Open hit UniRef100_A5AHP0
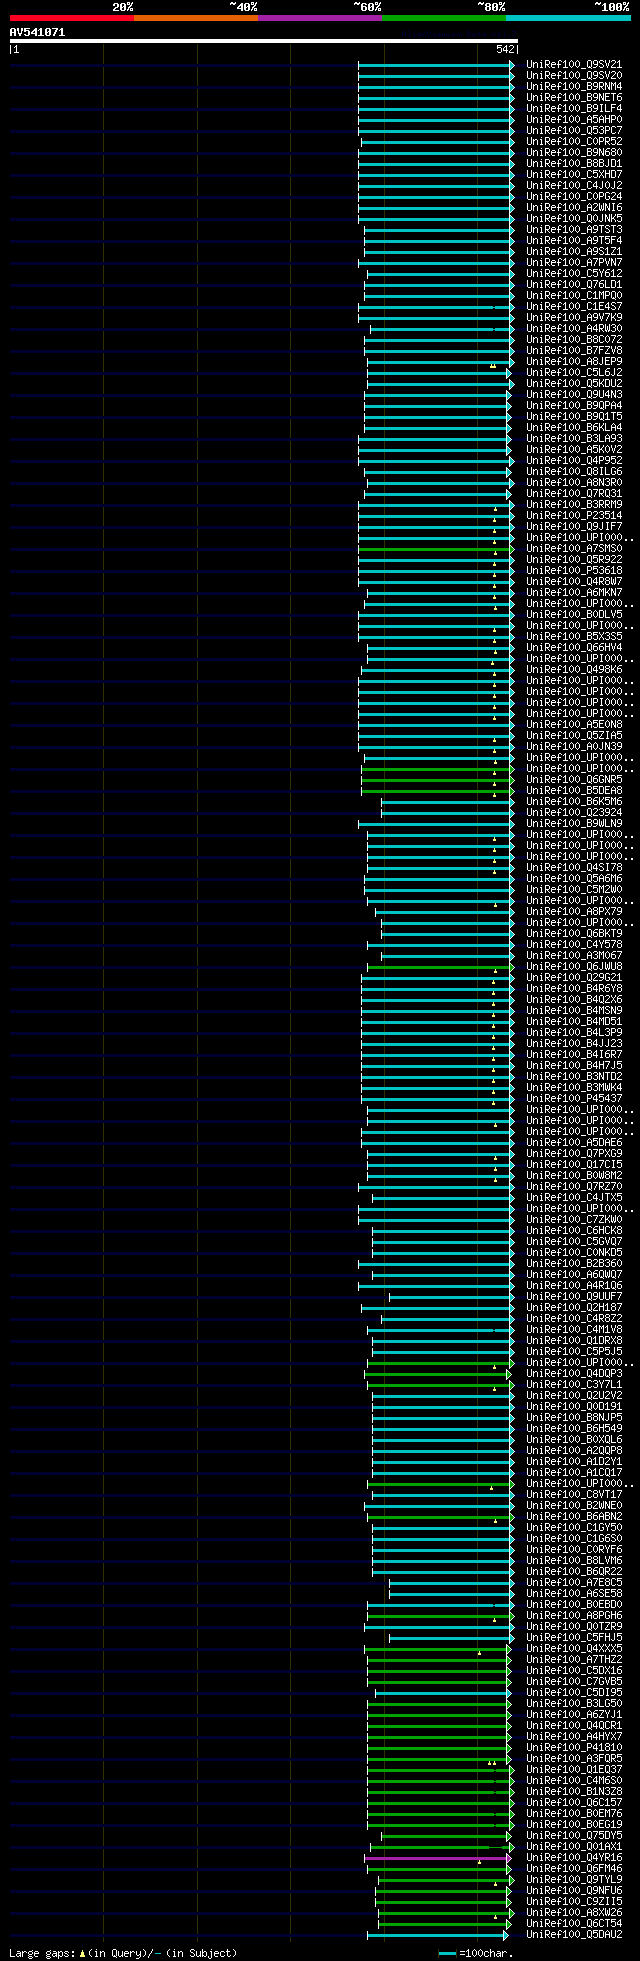Image resolution: width=640 pixels, height=1961 pixels. tap(574, 119)
